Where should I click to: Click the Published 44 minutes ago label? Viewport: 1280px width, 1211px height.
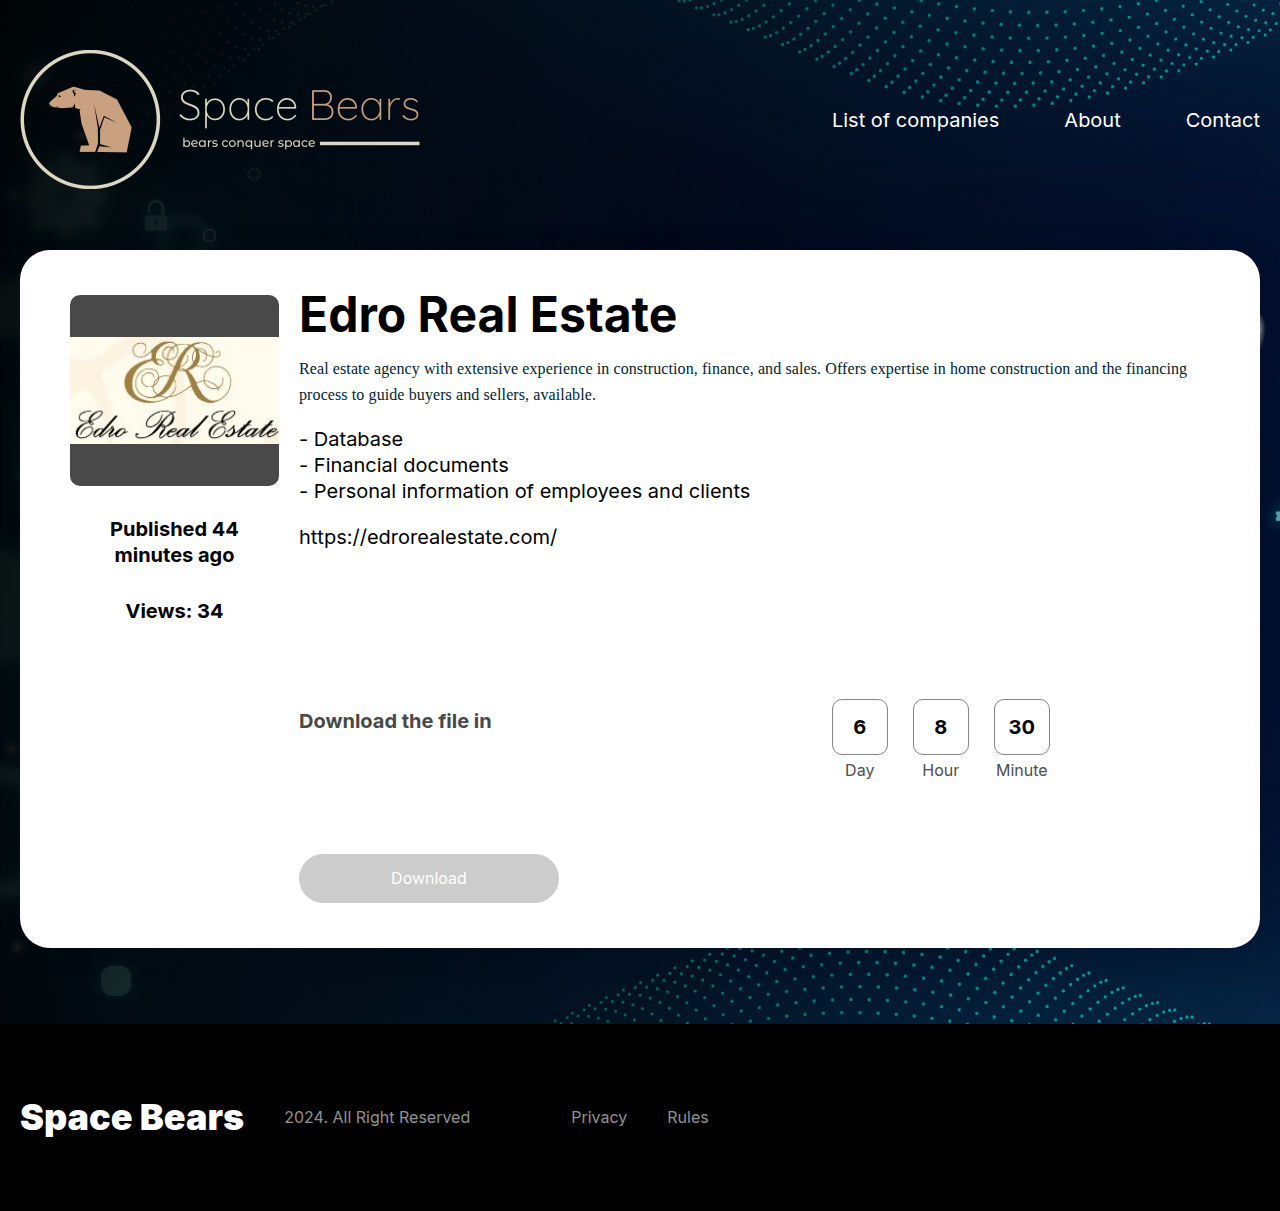(174, 542)
